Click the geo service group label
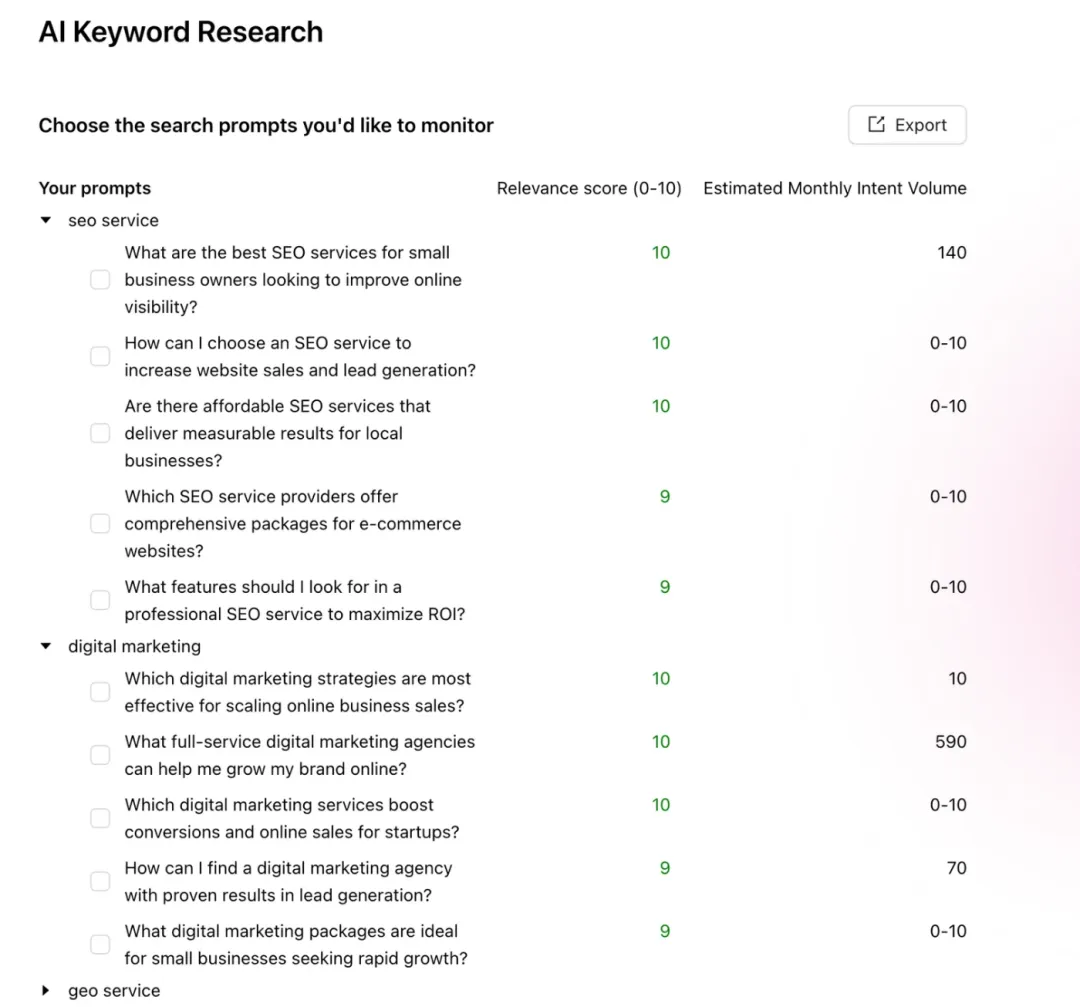 pos(114,990)
